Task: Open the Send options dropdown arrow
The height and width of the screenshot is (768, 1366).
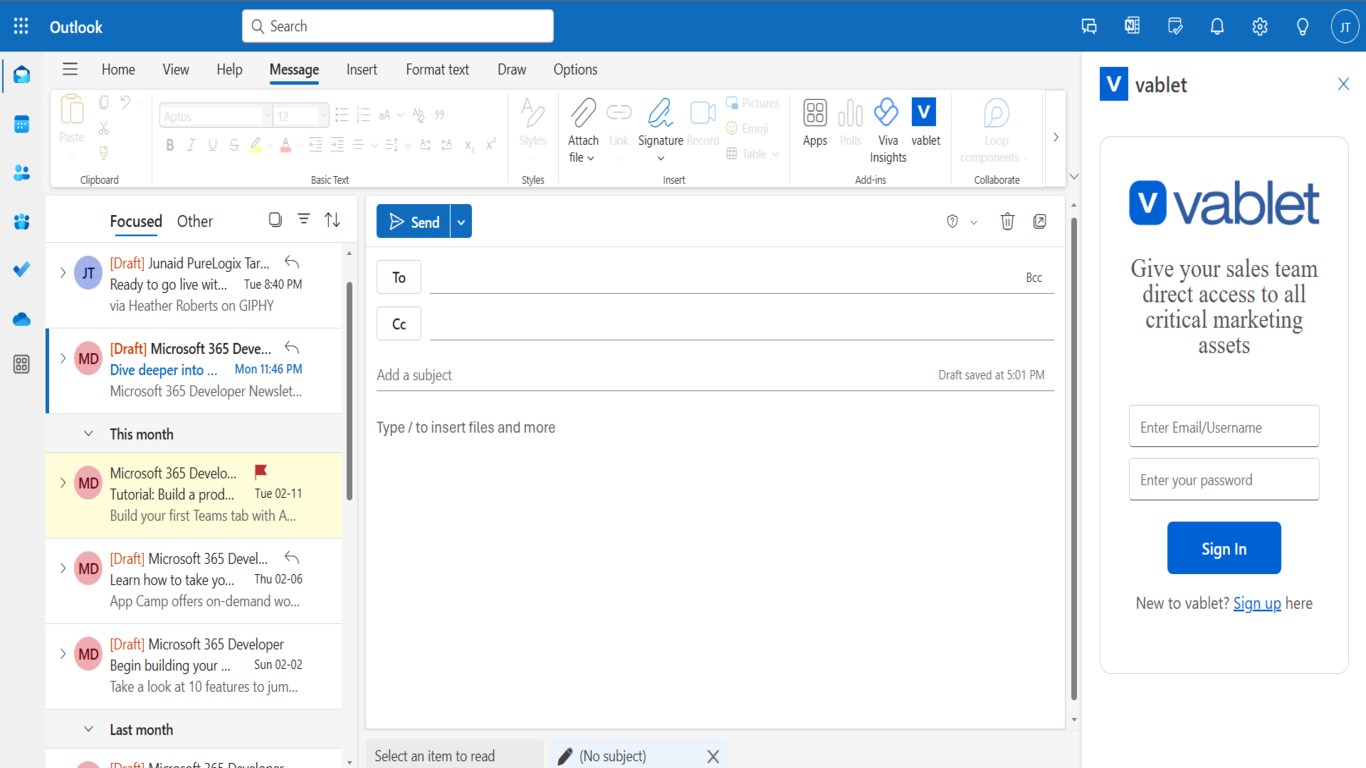Action: 461,222
